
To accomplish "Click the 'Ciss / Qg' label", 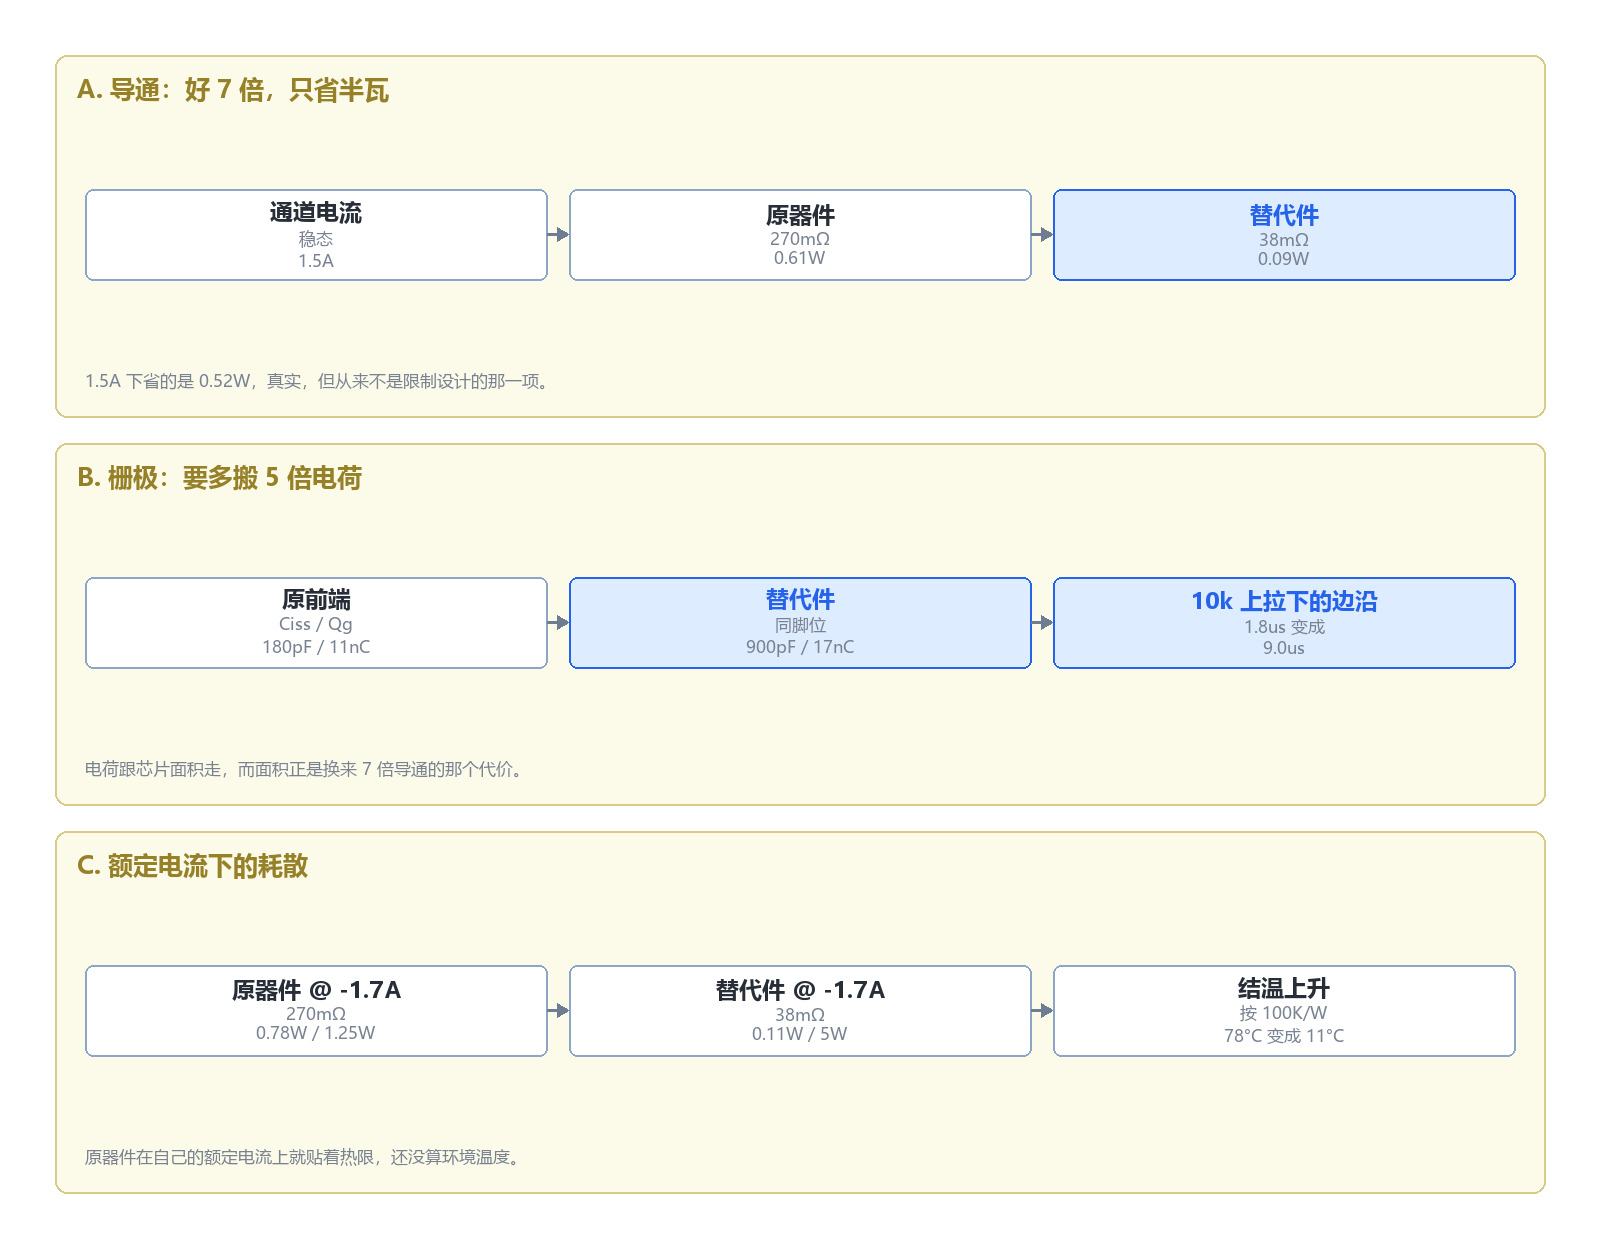I will point(316,624).
